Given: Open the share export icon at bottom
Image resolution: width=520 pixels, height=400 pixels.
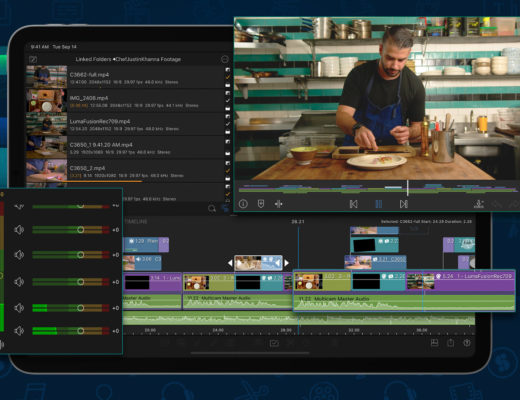Looking at the screenshot, I should 451,343.
